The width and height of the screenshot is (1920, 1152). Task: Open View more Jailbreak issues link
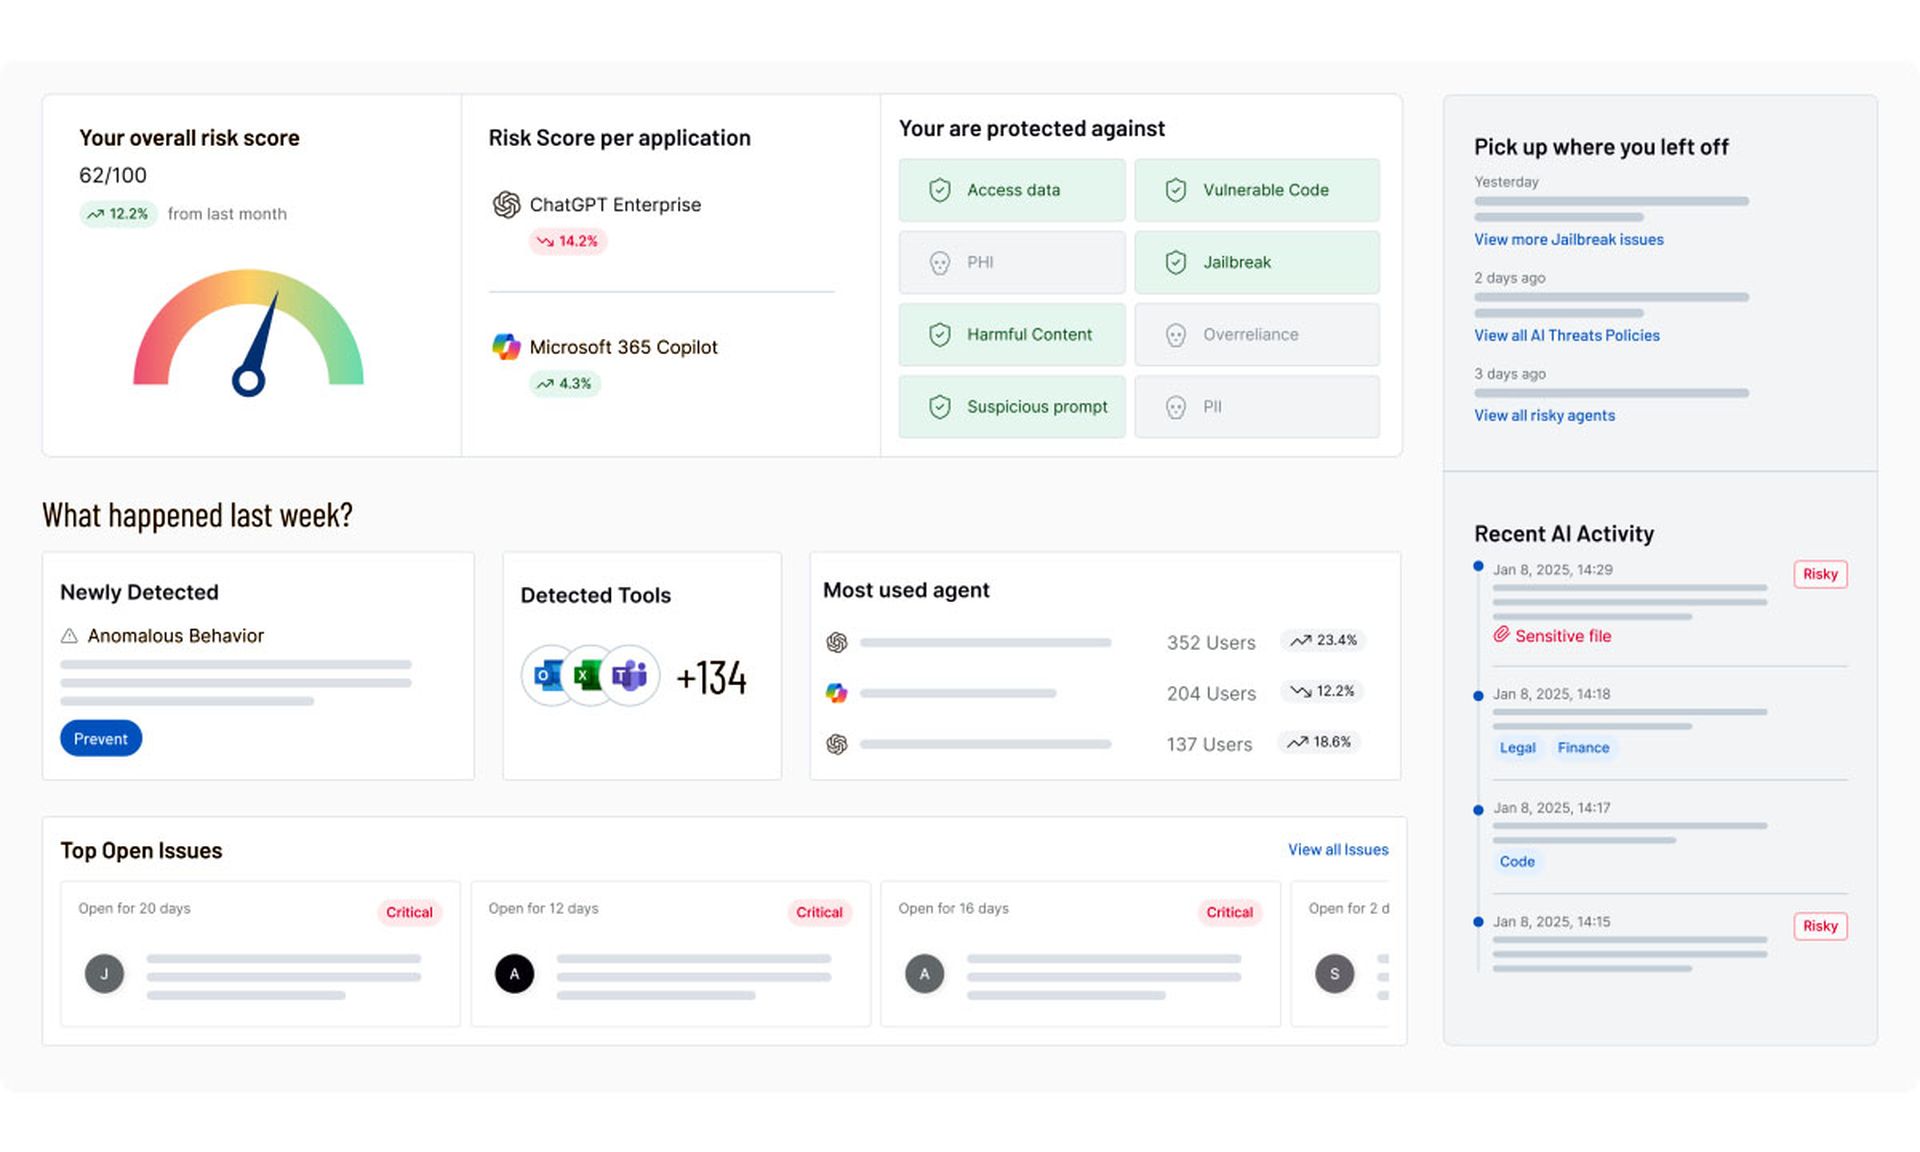pos(1568,240)
